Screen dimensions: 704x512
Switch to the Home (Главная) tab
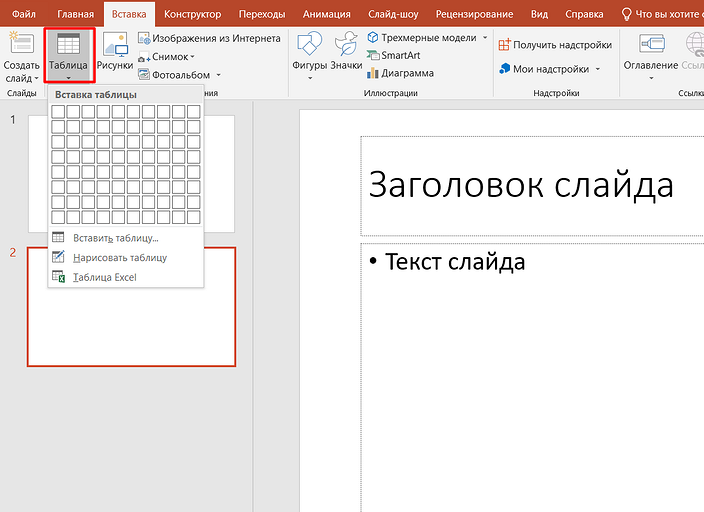[x=76, y=14]
